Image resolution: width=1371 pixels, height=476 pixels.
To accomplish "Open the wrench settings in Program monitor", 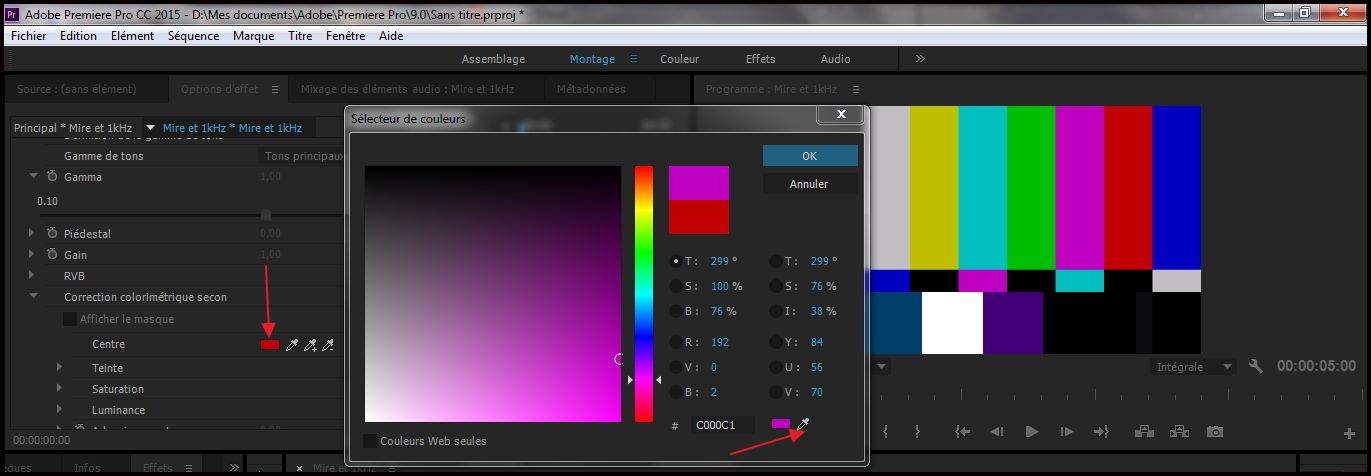I will (1256, 367).
